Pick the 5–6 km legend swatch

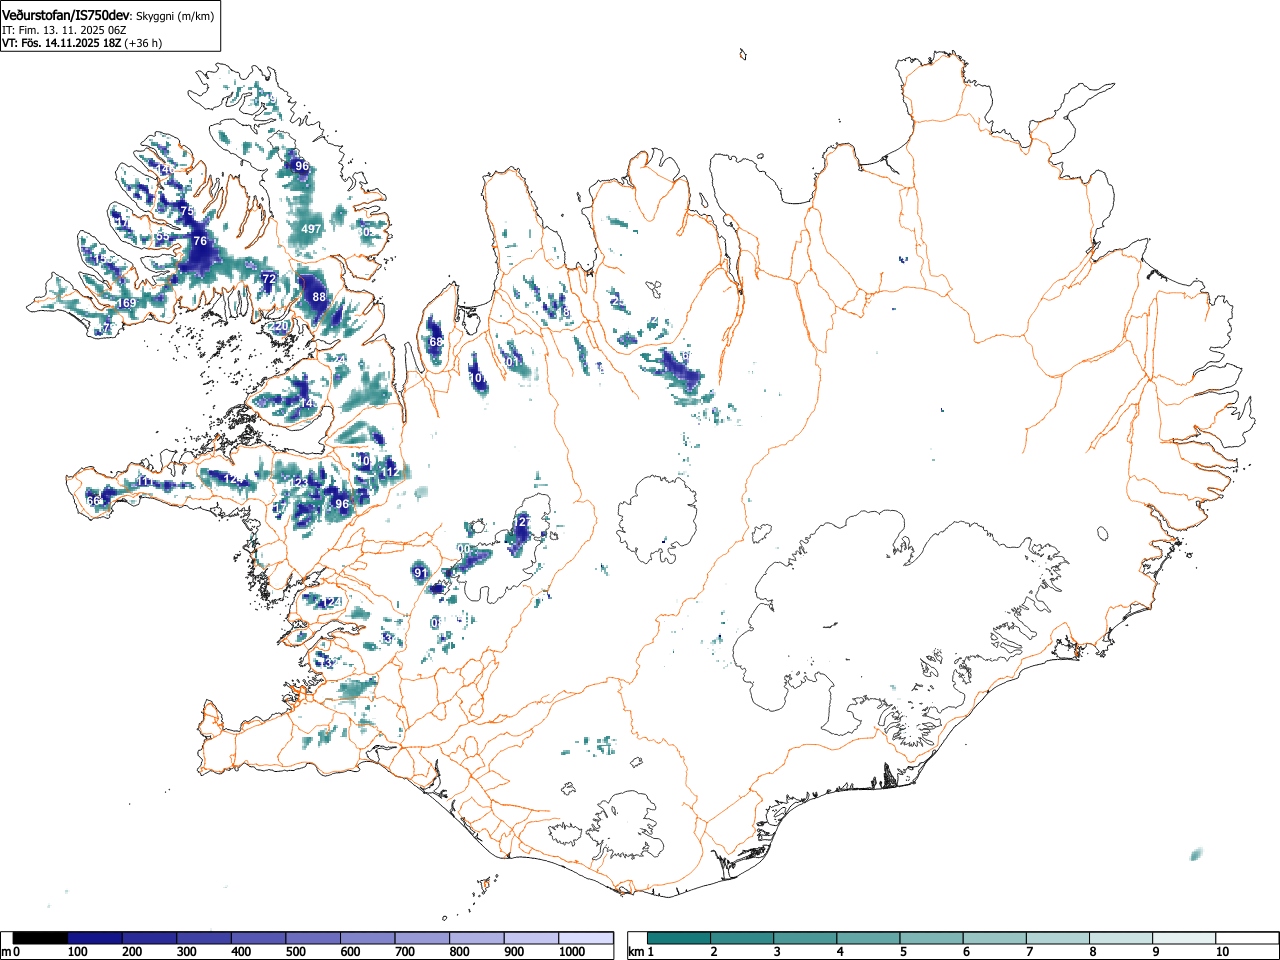pyautogui.click(x=932, y=938)
